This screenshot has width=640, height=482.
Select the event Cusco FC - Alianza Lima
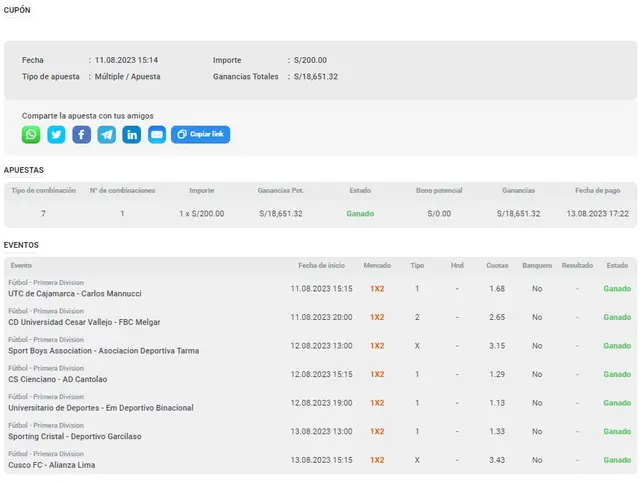(51, 465)
